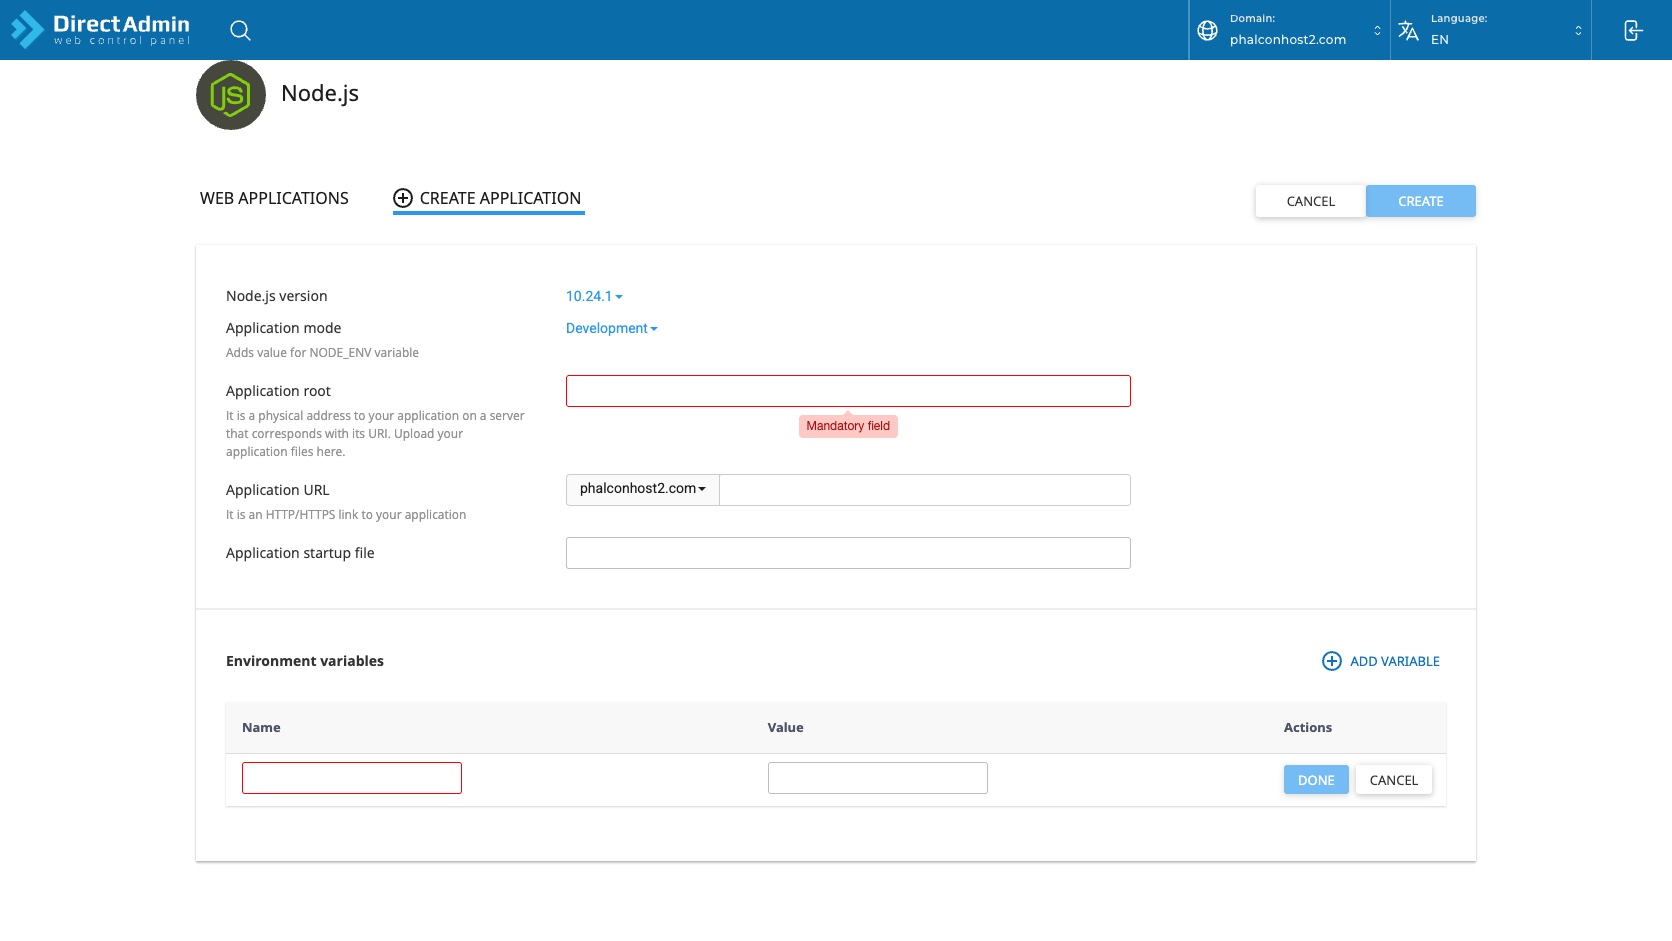1672x941 pixels.
Task: Click the top Cancel button
Action: (1311, 201)
